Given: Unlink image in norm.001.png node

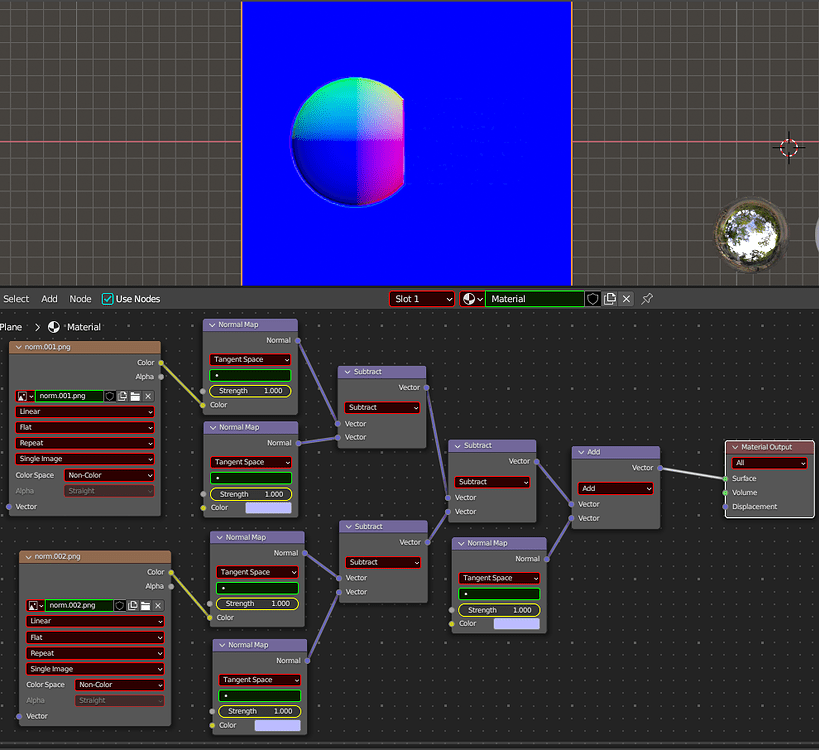Looking at the screenshot, I should pos(148,396).
